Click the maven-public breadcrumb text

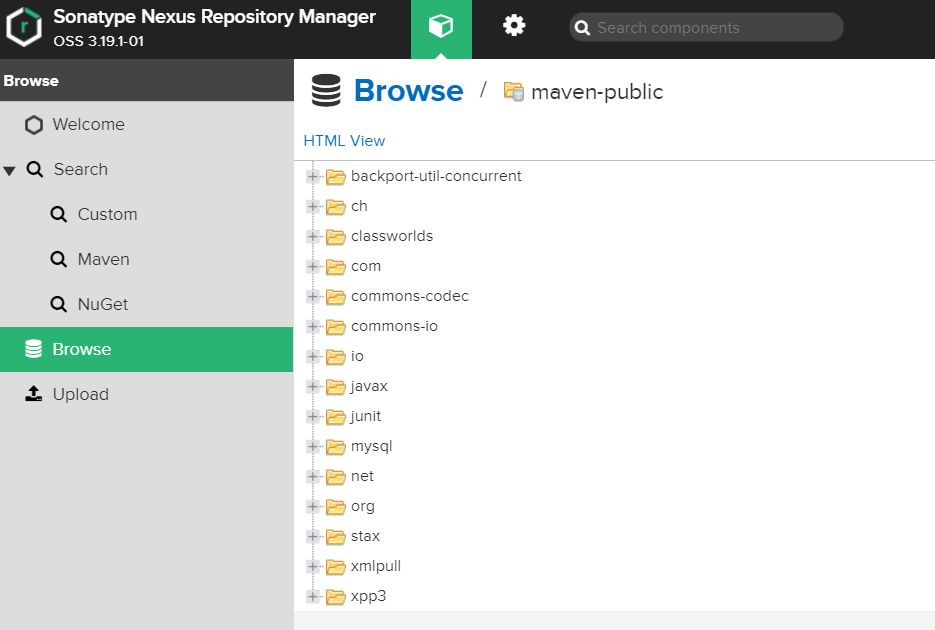point(597,92)
